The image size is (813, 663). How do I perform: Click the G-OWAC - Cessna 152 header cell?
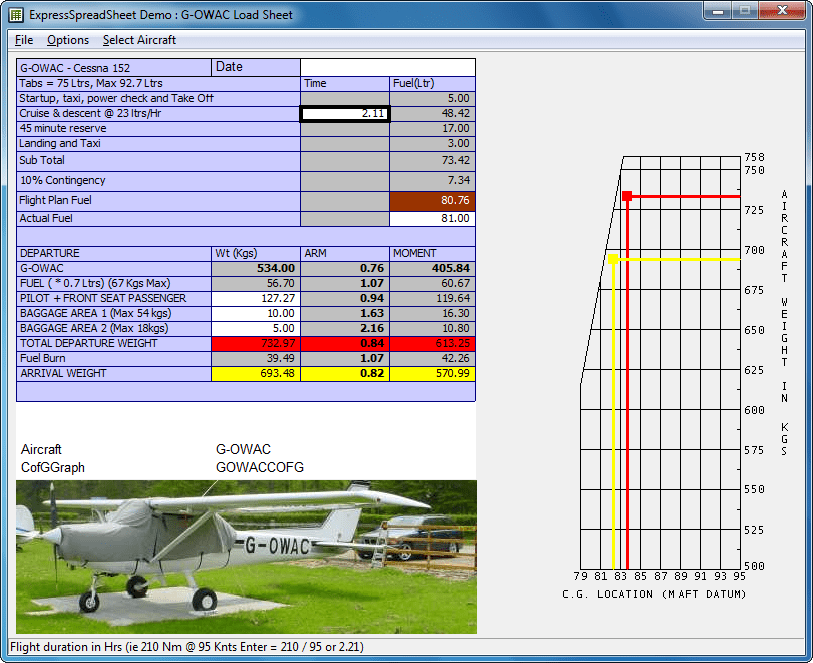point(114,67)
